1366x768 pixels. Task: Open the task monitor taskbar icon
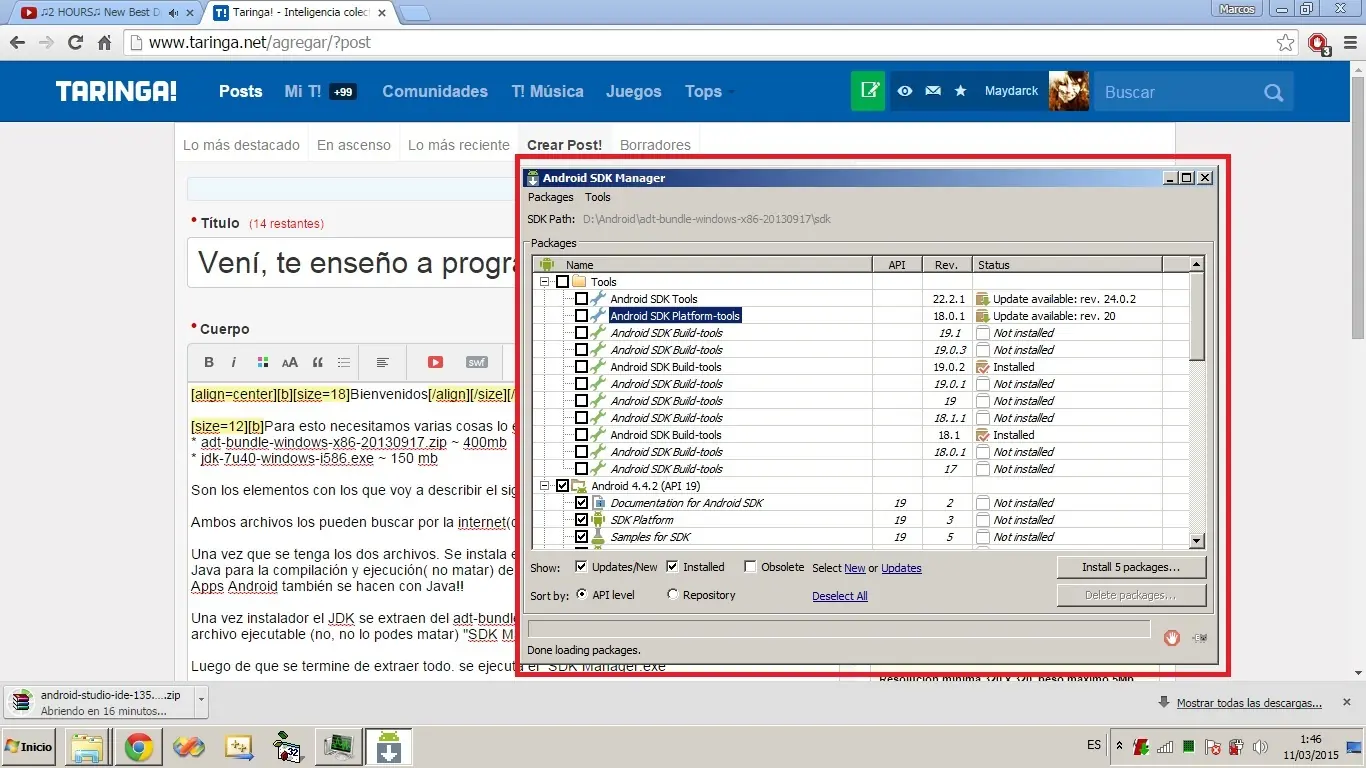[339, 747]
